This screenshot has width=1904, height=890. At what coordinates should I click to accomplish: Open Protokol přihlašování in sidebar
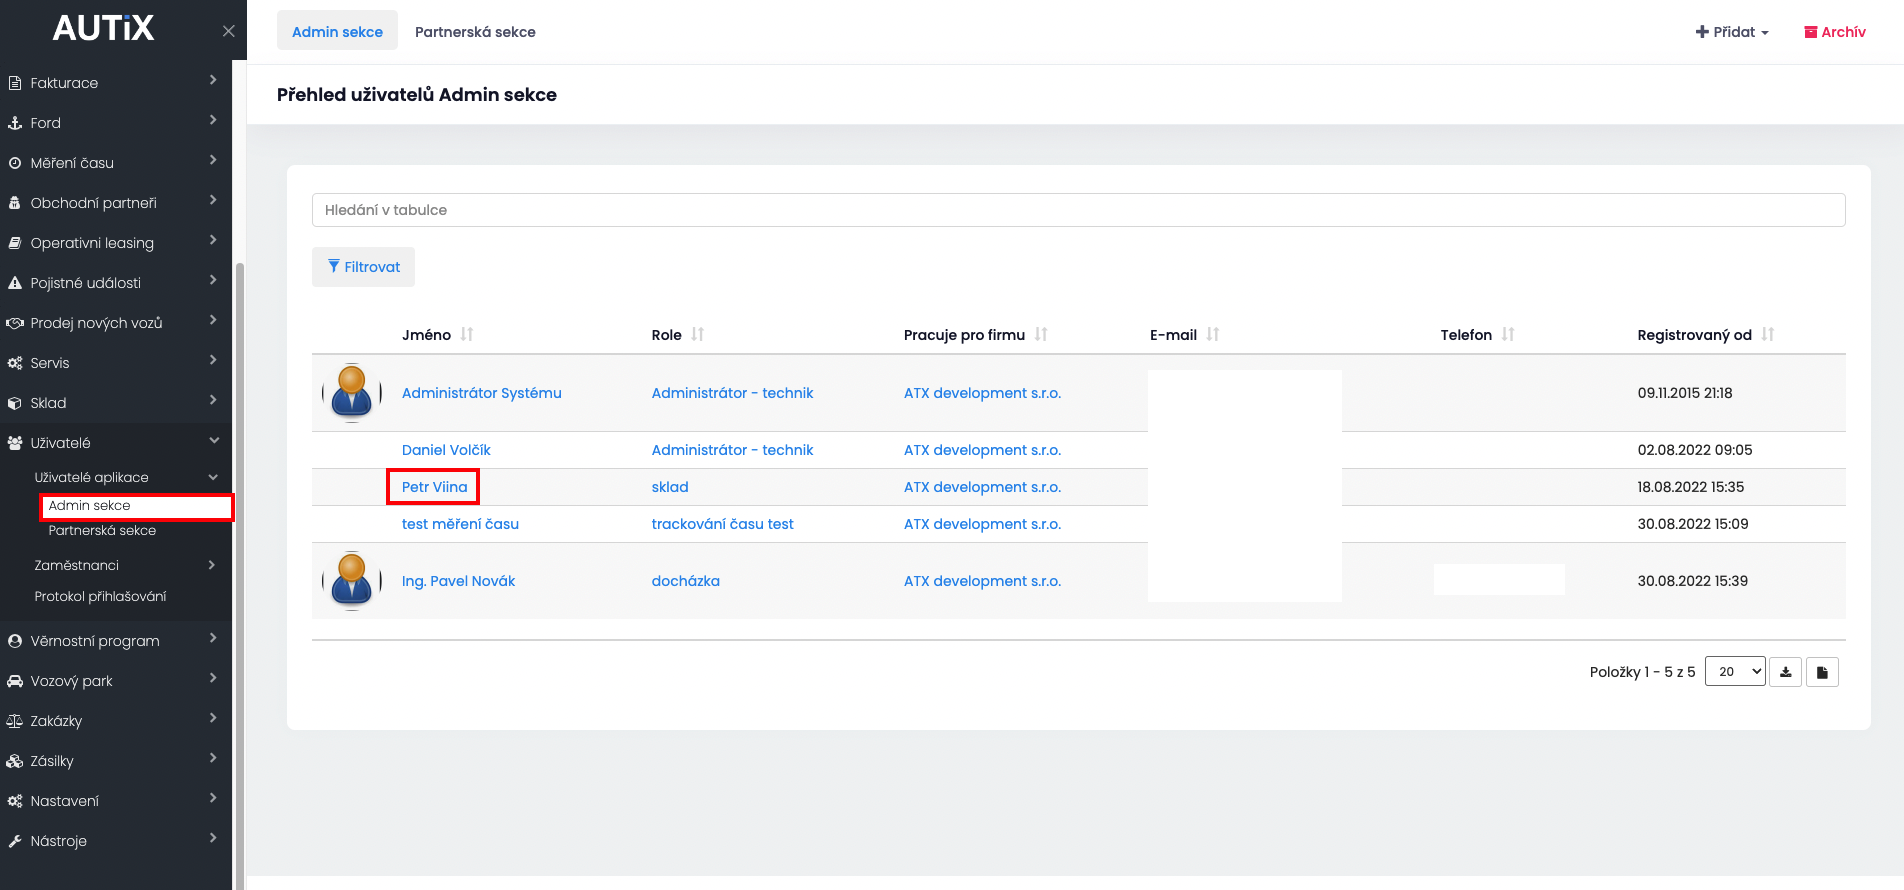[x=100, y=597]
